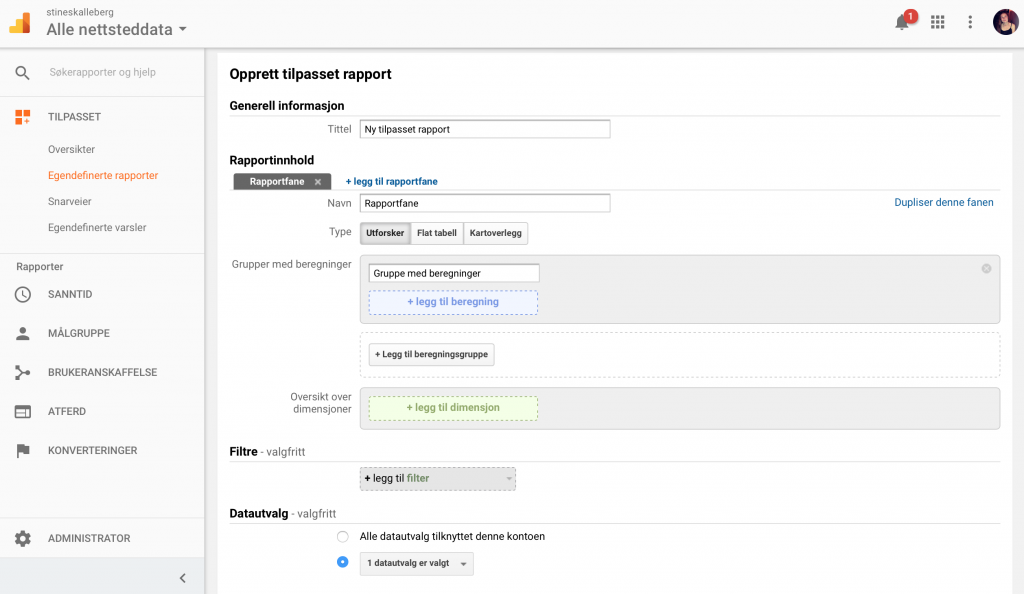
Task: Open the '1 datautvalg er valgt' dropdown
Action: pos(417,563)
